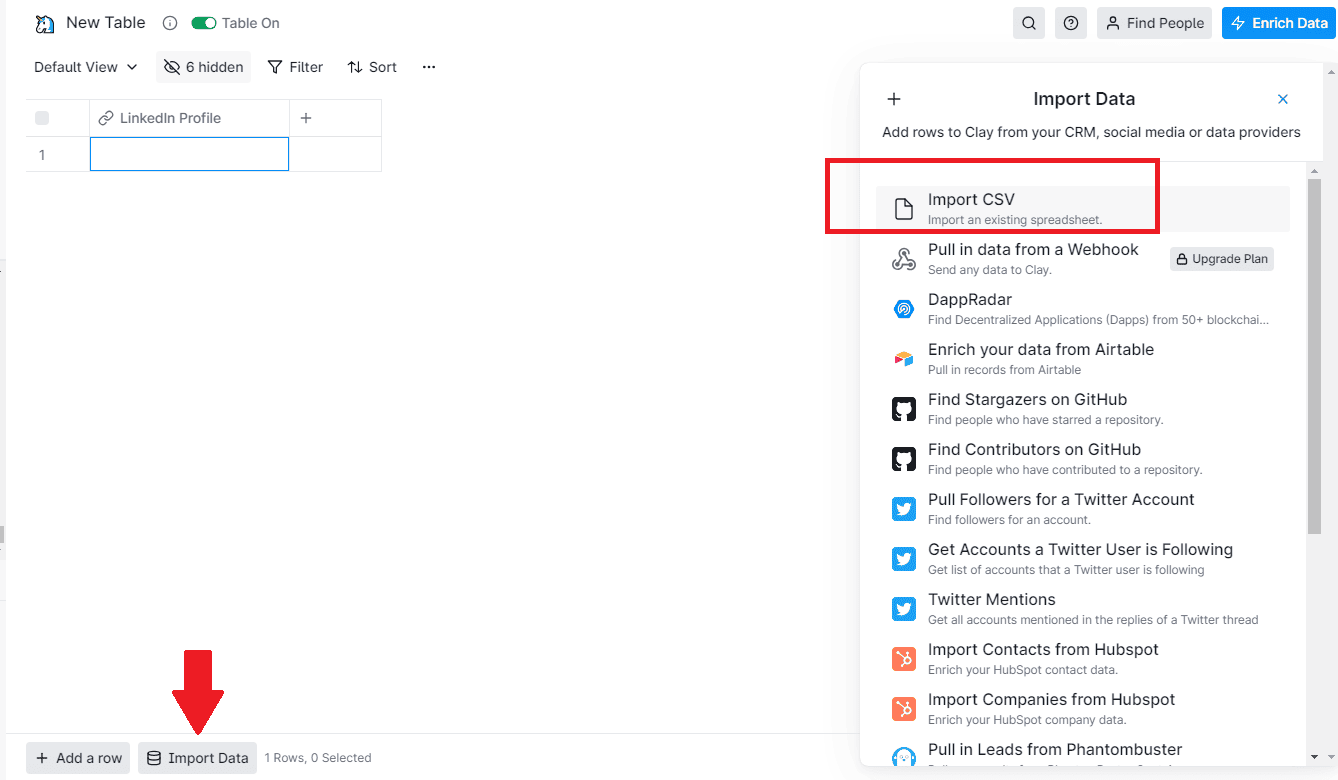Open the Sort options
The height and width of the screenshot is (780, 1338).
click(x=372, y=67)
